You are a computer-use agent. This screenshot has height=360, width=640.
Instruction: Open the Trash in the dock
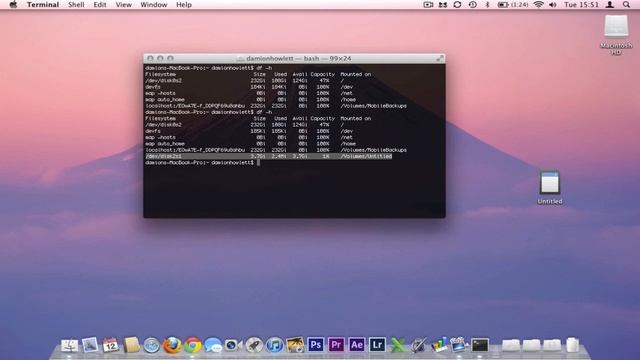click(573, 345)
